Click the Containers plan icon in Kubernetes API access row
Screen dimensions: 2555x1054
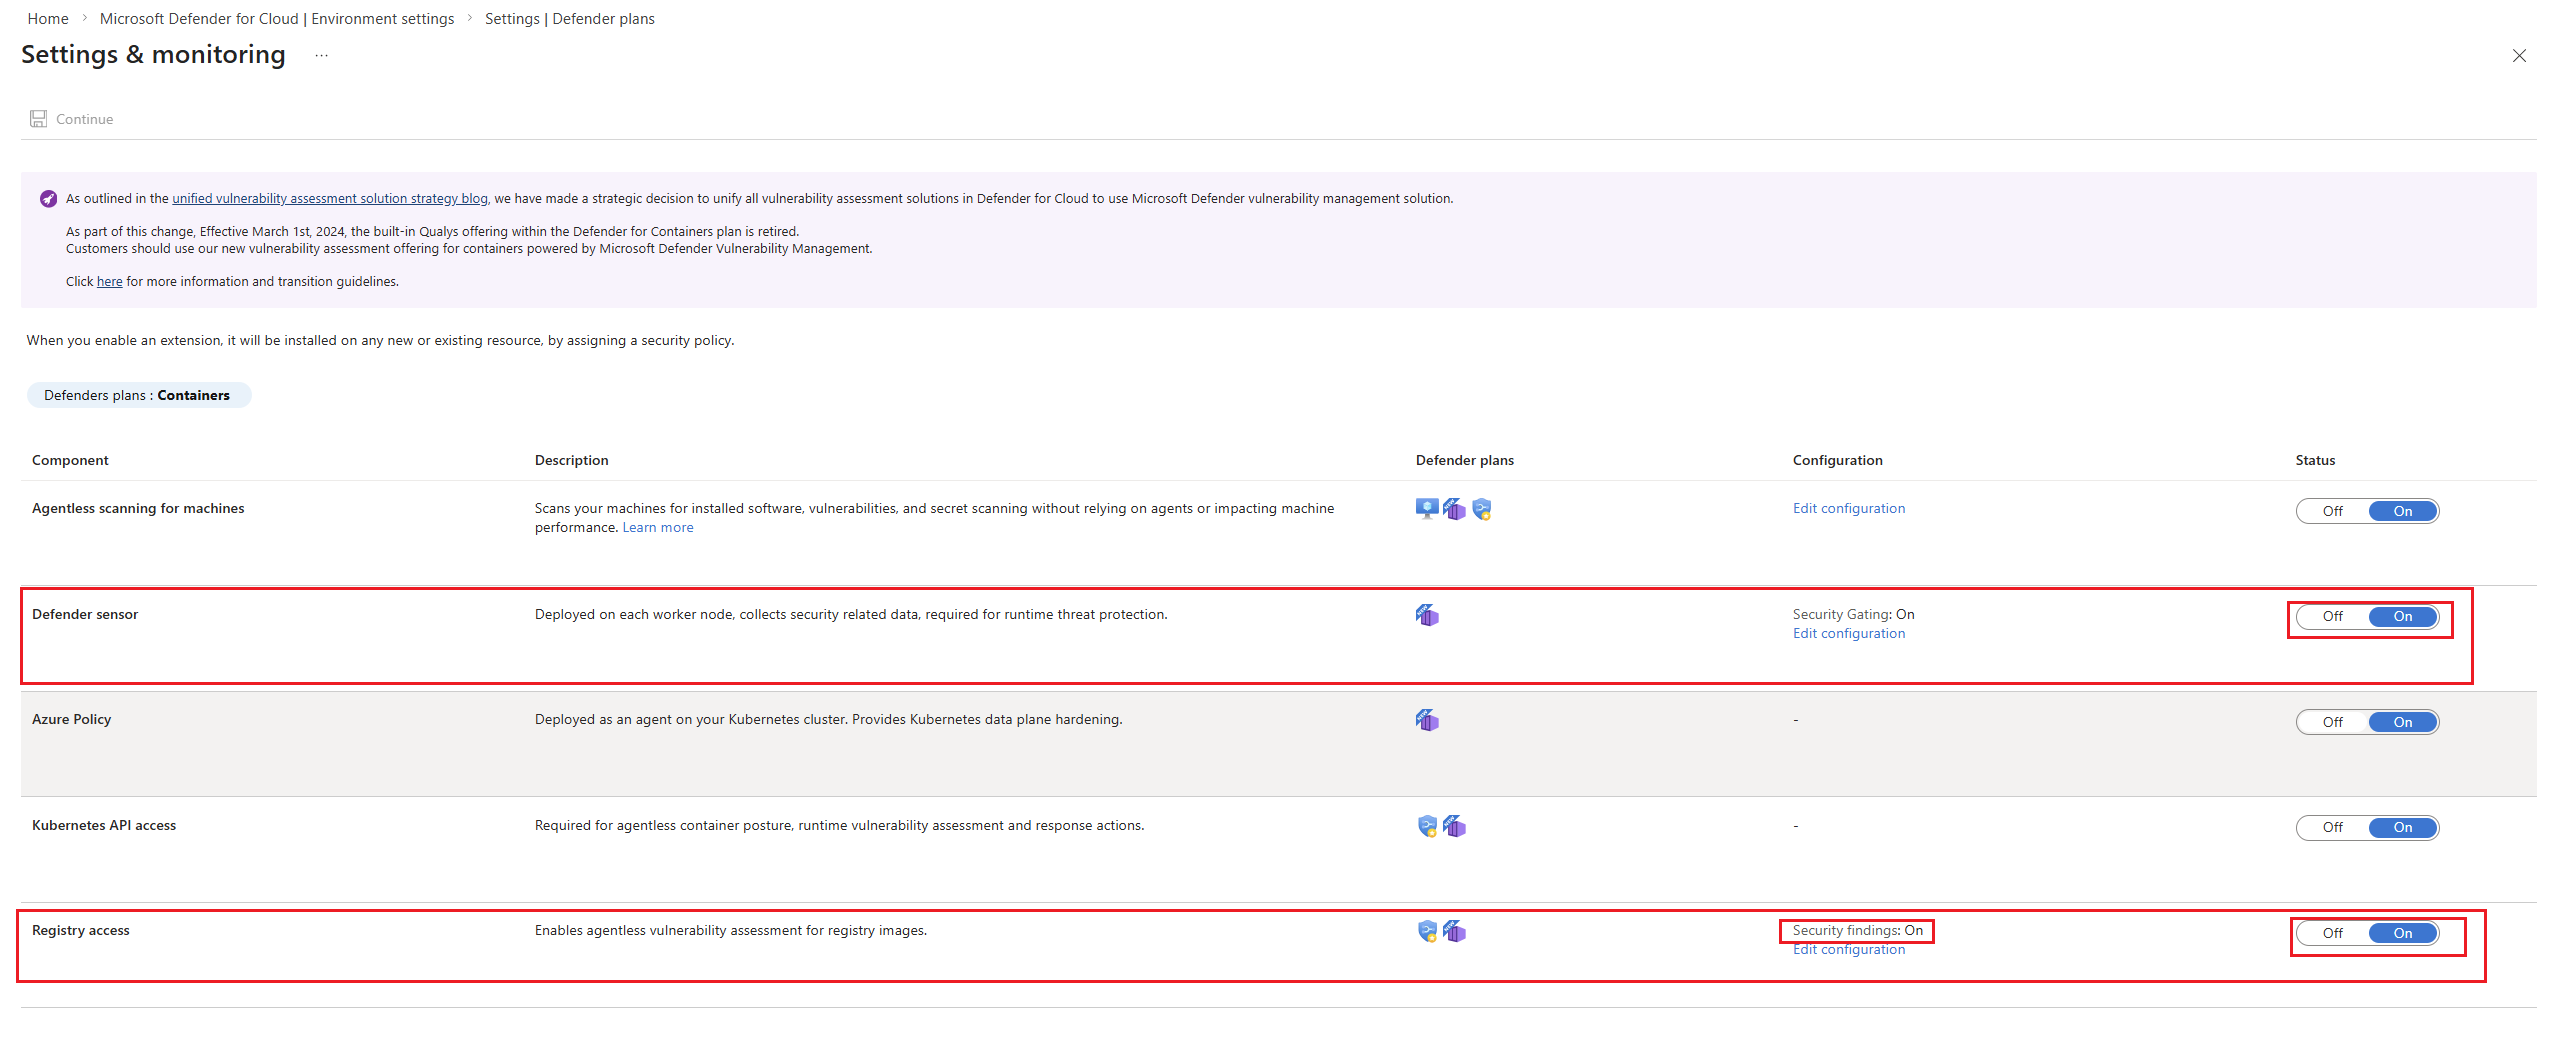pyautogui.click(x=1454, y=826)
